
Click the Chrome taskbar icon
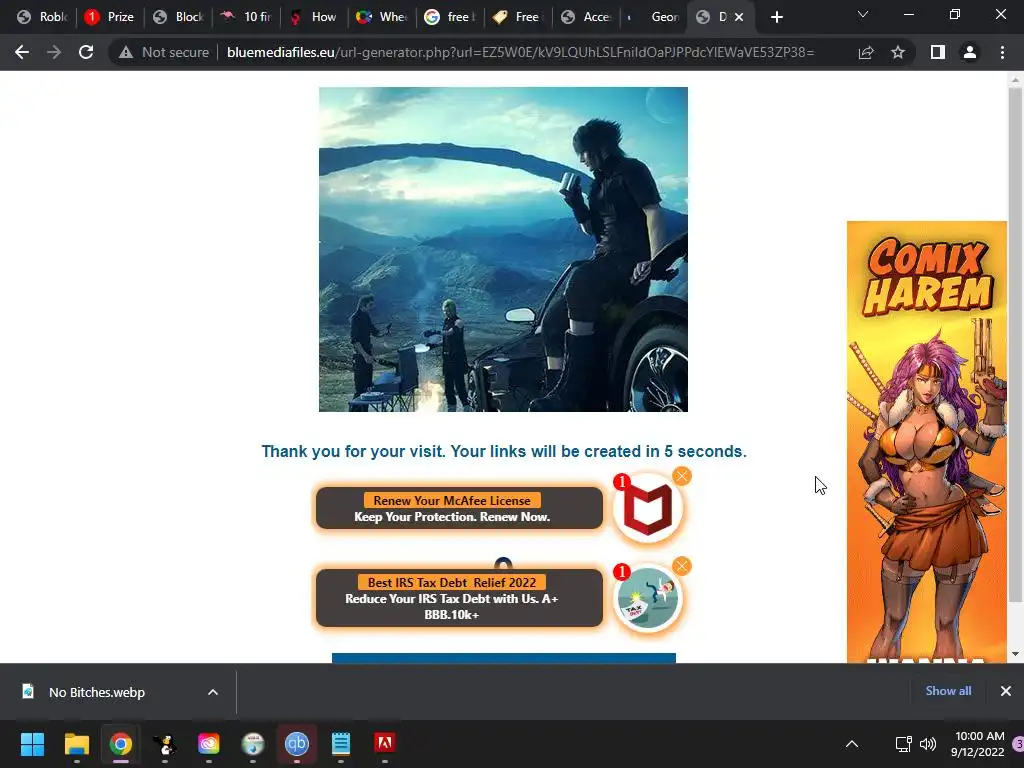coord(121,744)
